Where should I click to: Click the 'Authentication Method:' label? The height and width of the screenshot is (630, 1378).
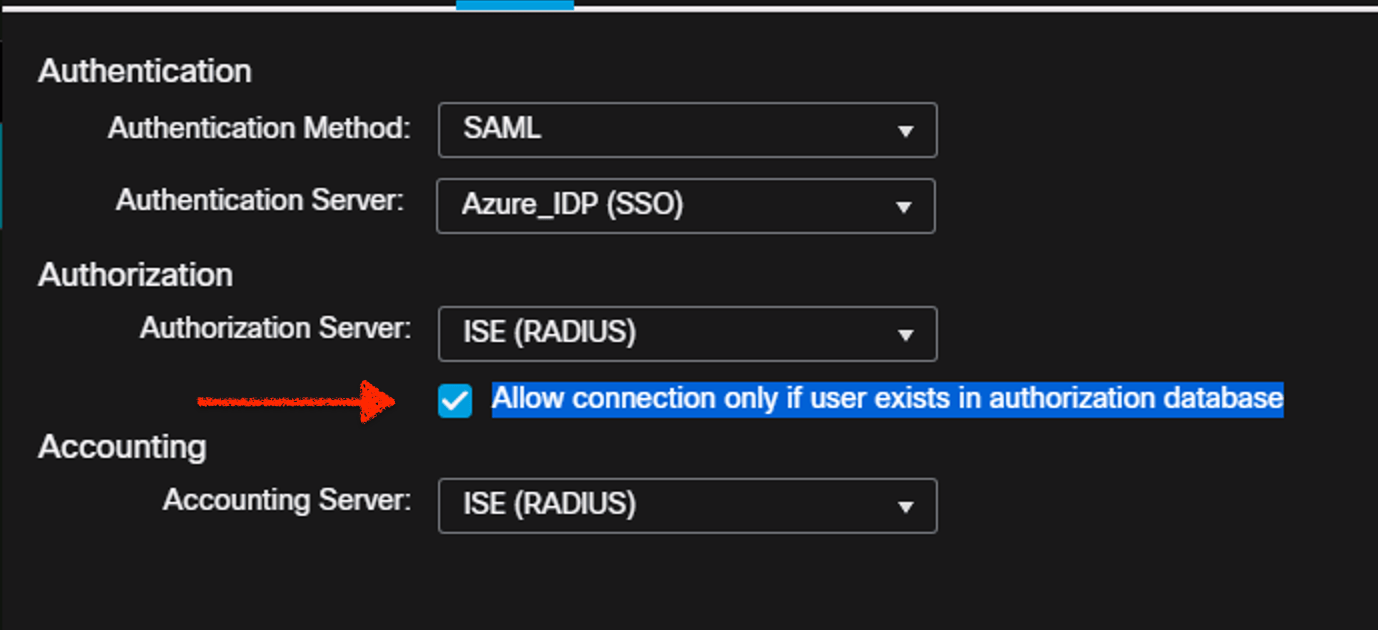pyautogui.click(x=259, y=128)
